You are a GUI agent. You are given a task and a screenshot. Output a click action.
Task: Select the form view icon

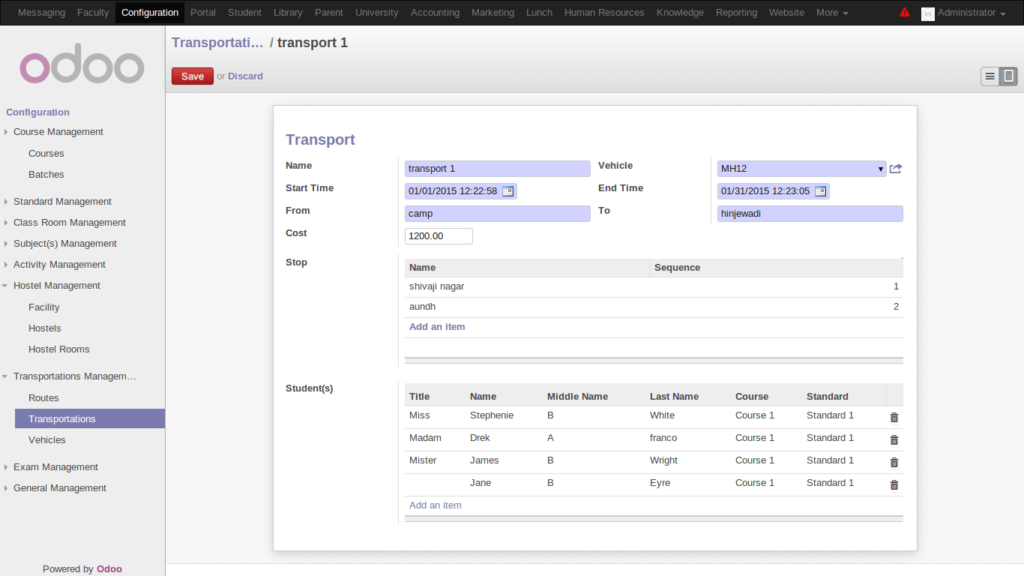point(1007,75)
